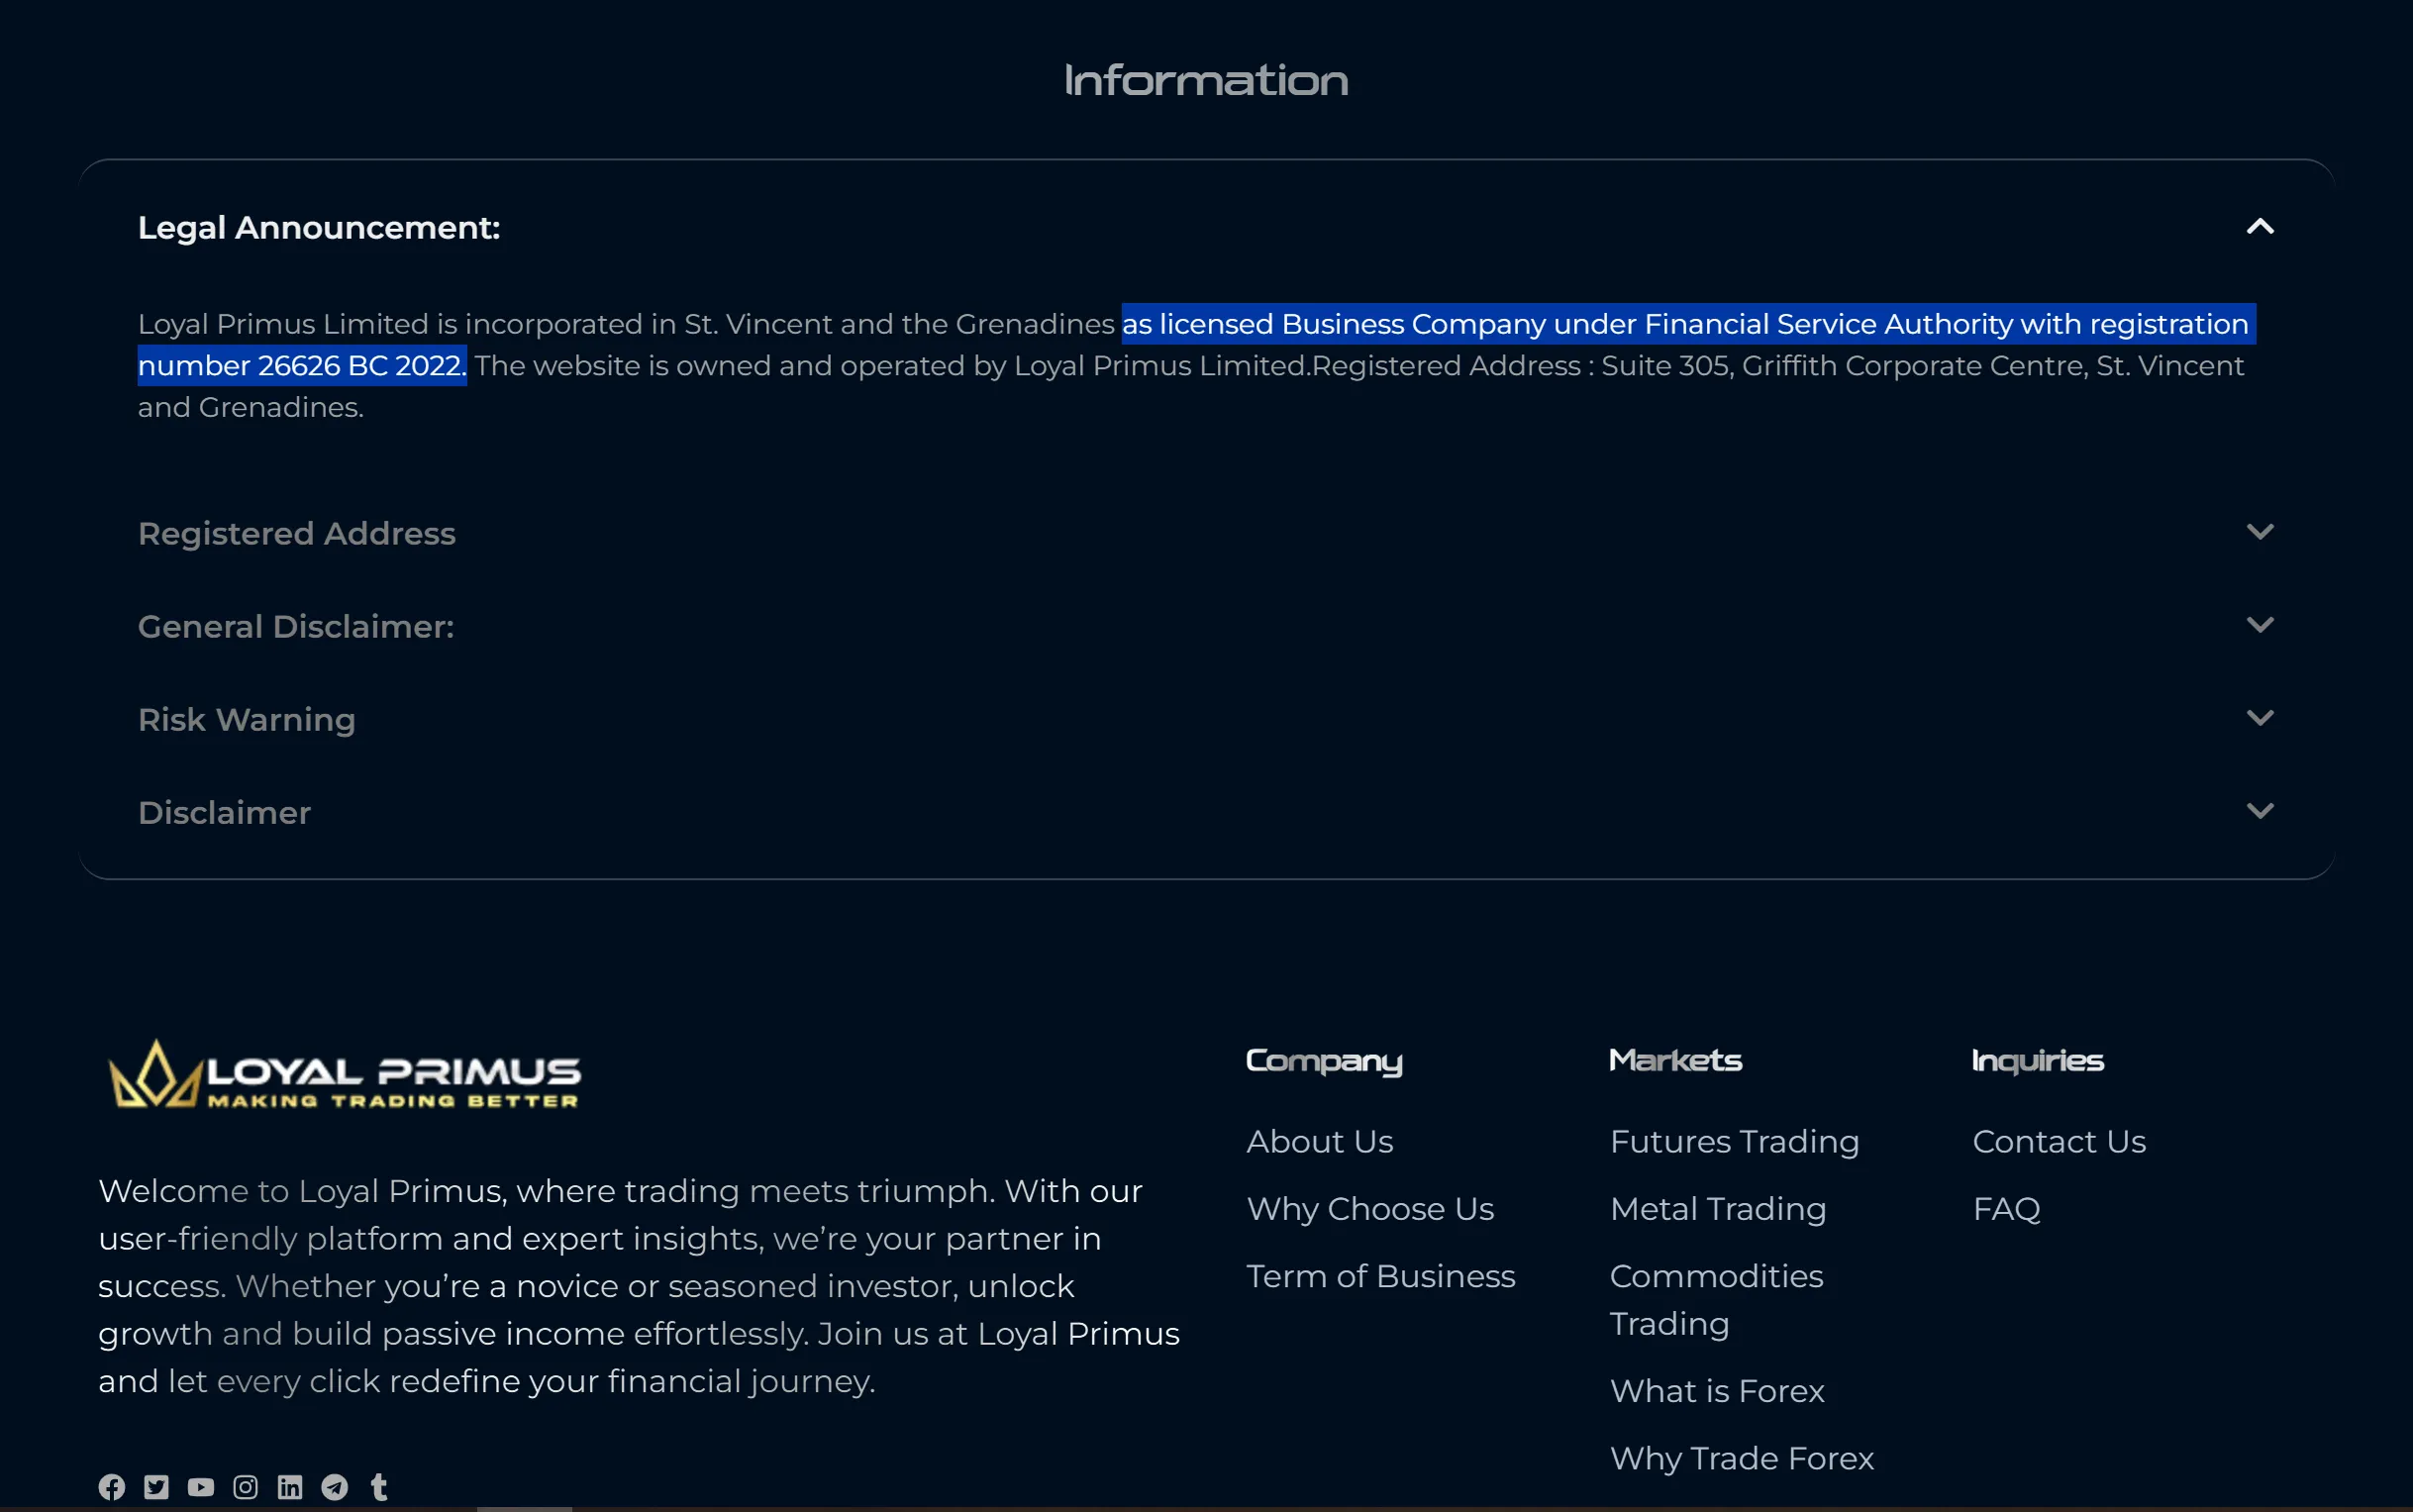This screenshot has height=1512, width=2413.
Task: Open the Instagram social icon
Action: point(245,1487)
